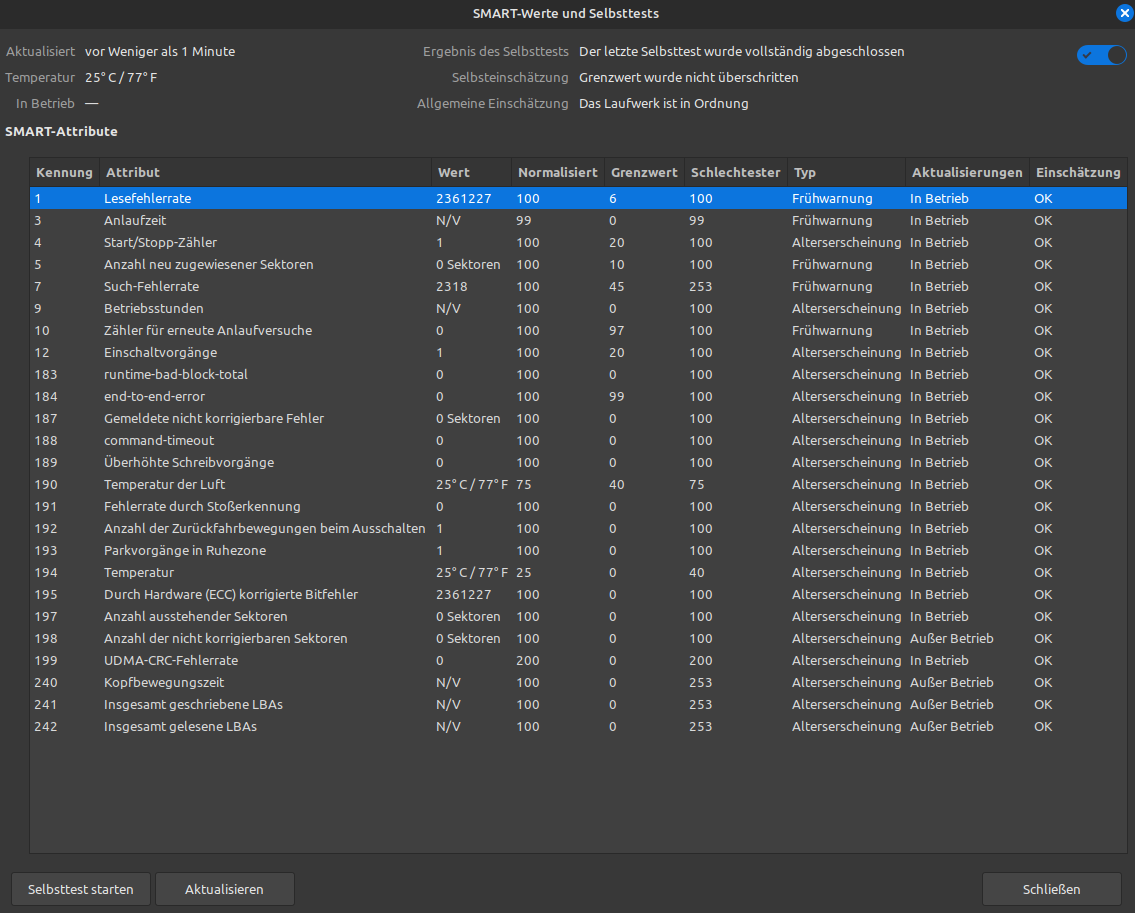The width and height of the screenshot is (1135, 913).
Task: Click the Schließen button
Action: click(1051, 889)
